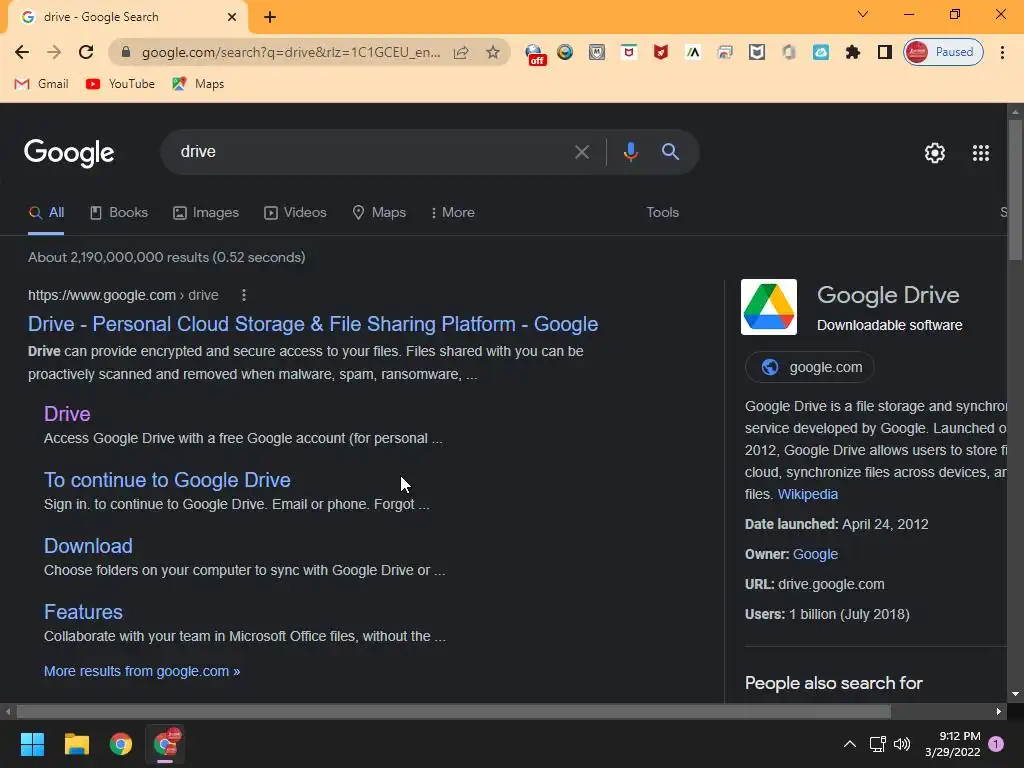The height and width of the screenshot is (768, 1024).
Task: Open the volume control in tray
Action: [902, 744]
